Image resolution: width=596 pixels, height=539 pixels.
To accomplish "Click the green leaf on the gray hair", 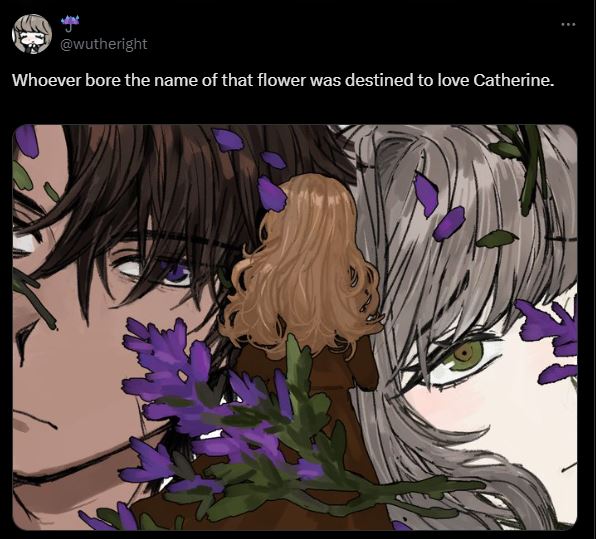I will [497, 239].
